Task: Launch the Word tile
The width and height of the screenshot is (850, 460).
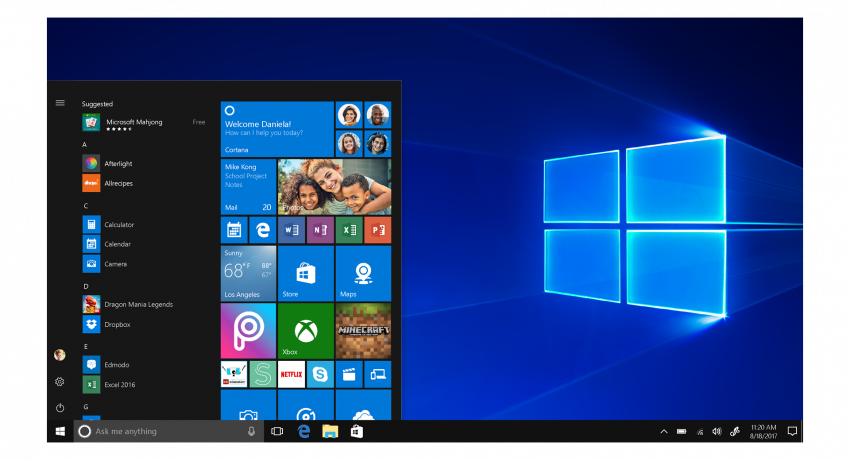Action: (292, 230)
